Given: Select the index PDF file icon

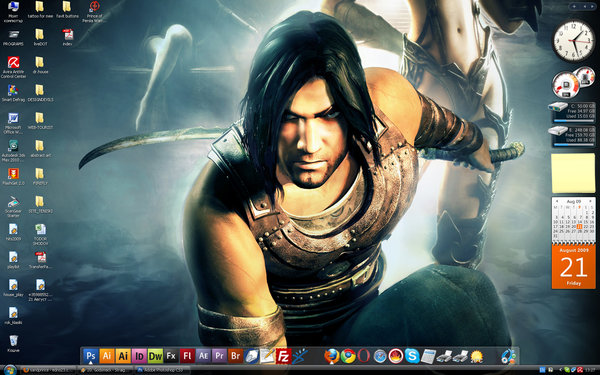Looking at the screenshot, I should pos(68,37).
